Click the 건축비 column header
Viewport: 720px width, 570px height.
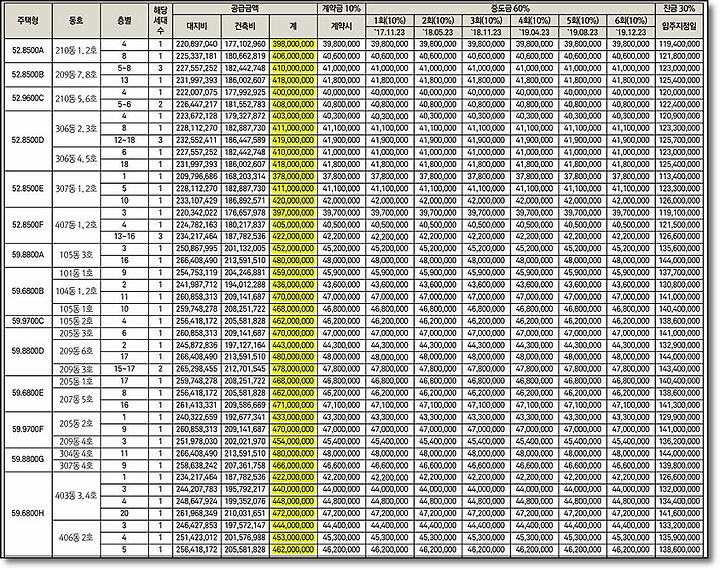[x=245, y=27]
